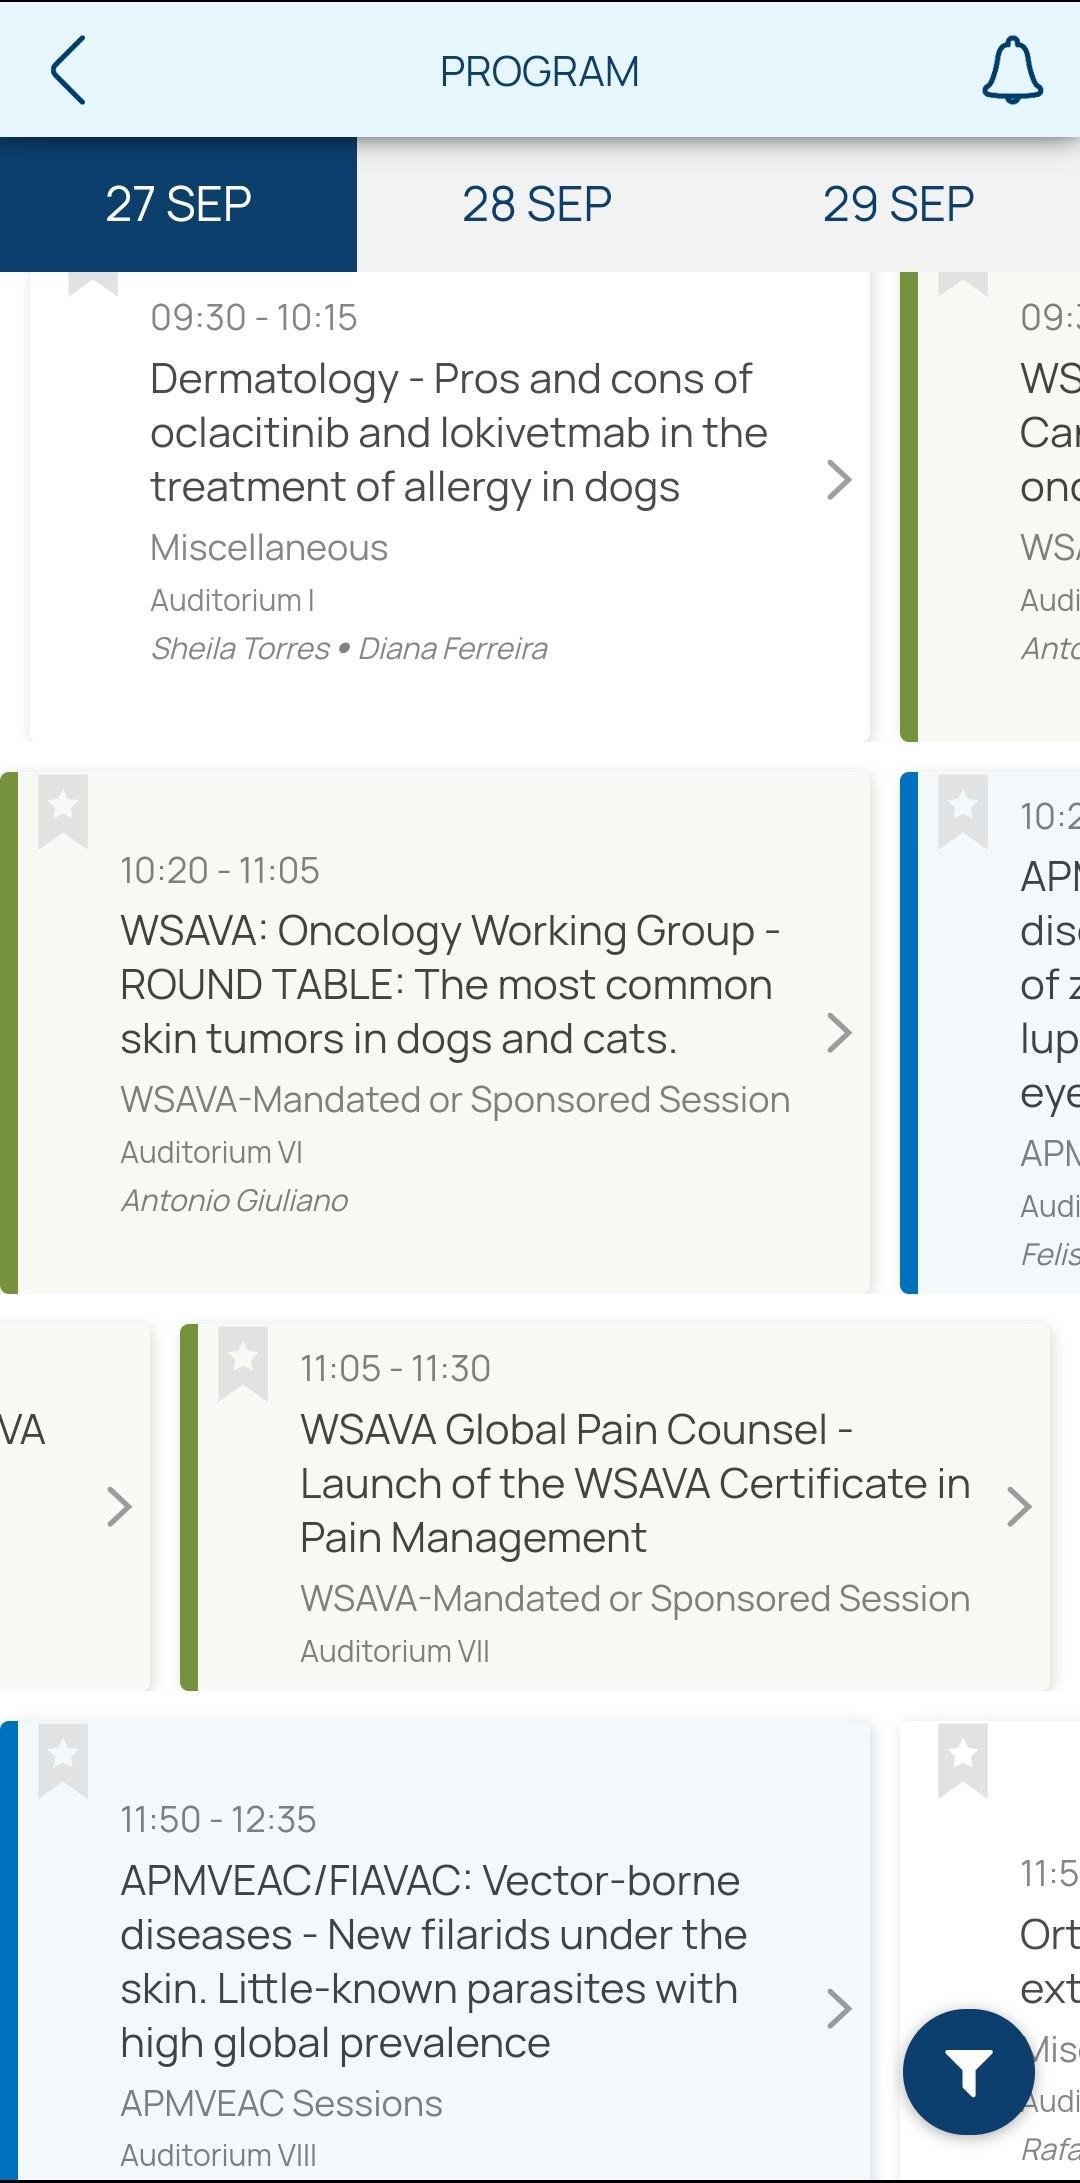Select the 27 SEP tab
1080x2183 pixels.
click(x=178, y=204)
